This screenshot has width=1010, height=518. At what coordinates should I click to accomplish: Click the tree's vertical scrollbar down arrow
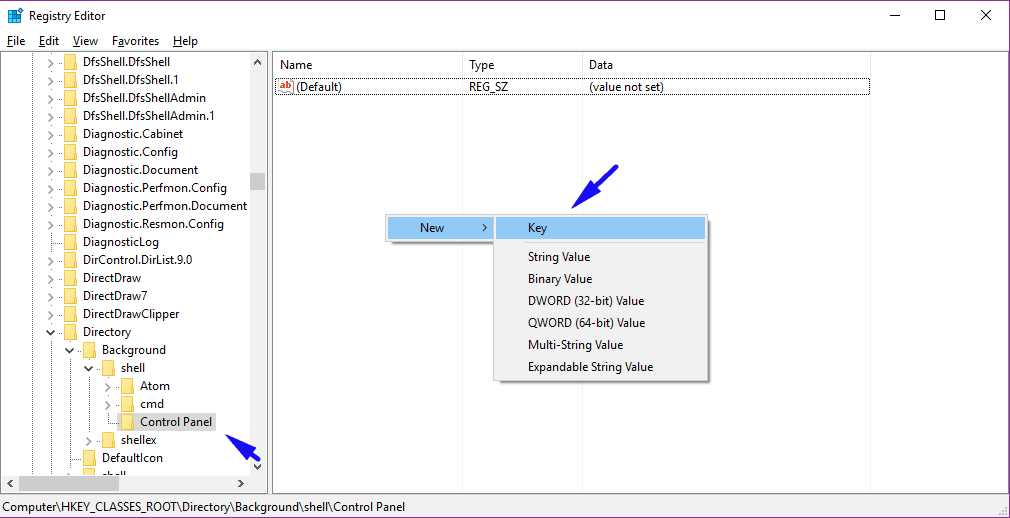[x=257, y=465]
